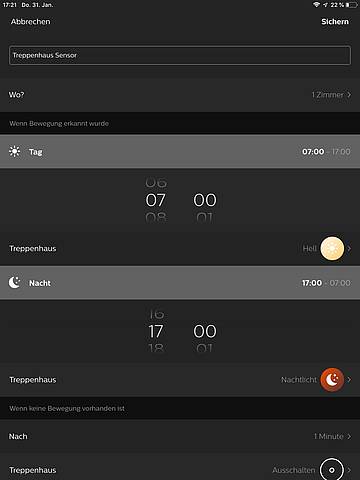This screenshot has height=480, width=360.
Task: Collapse the Nacht time range row
Action: tap(180, 283)
